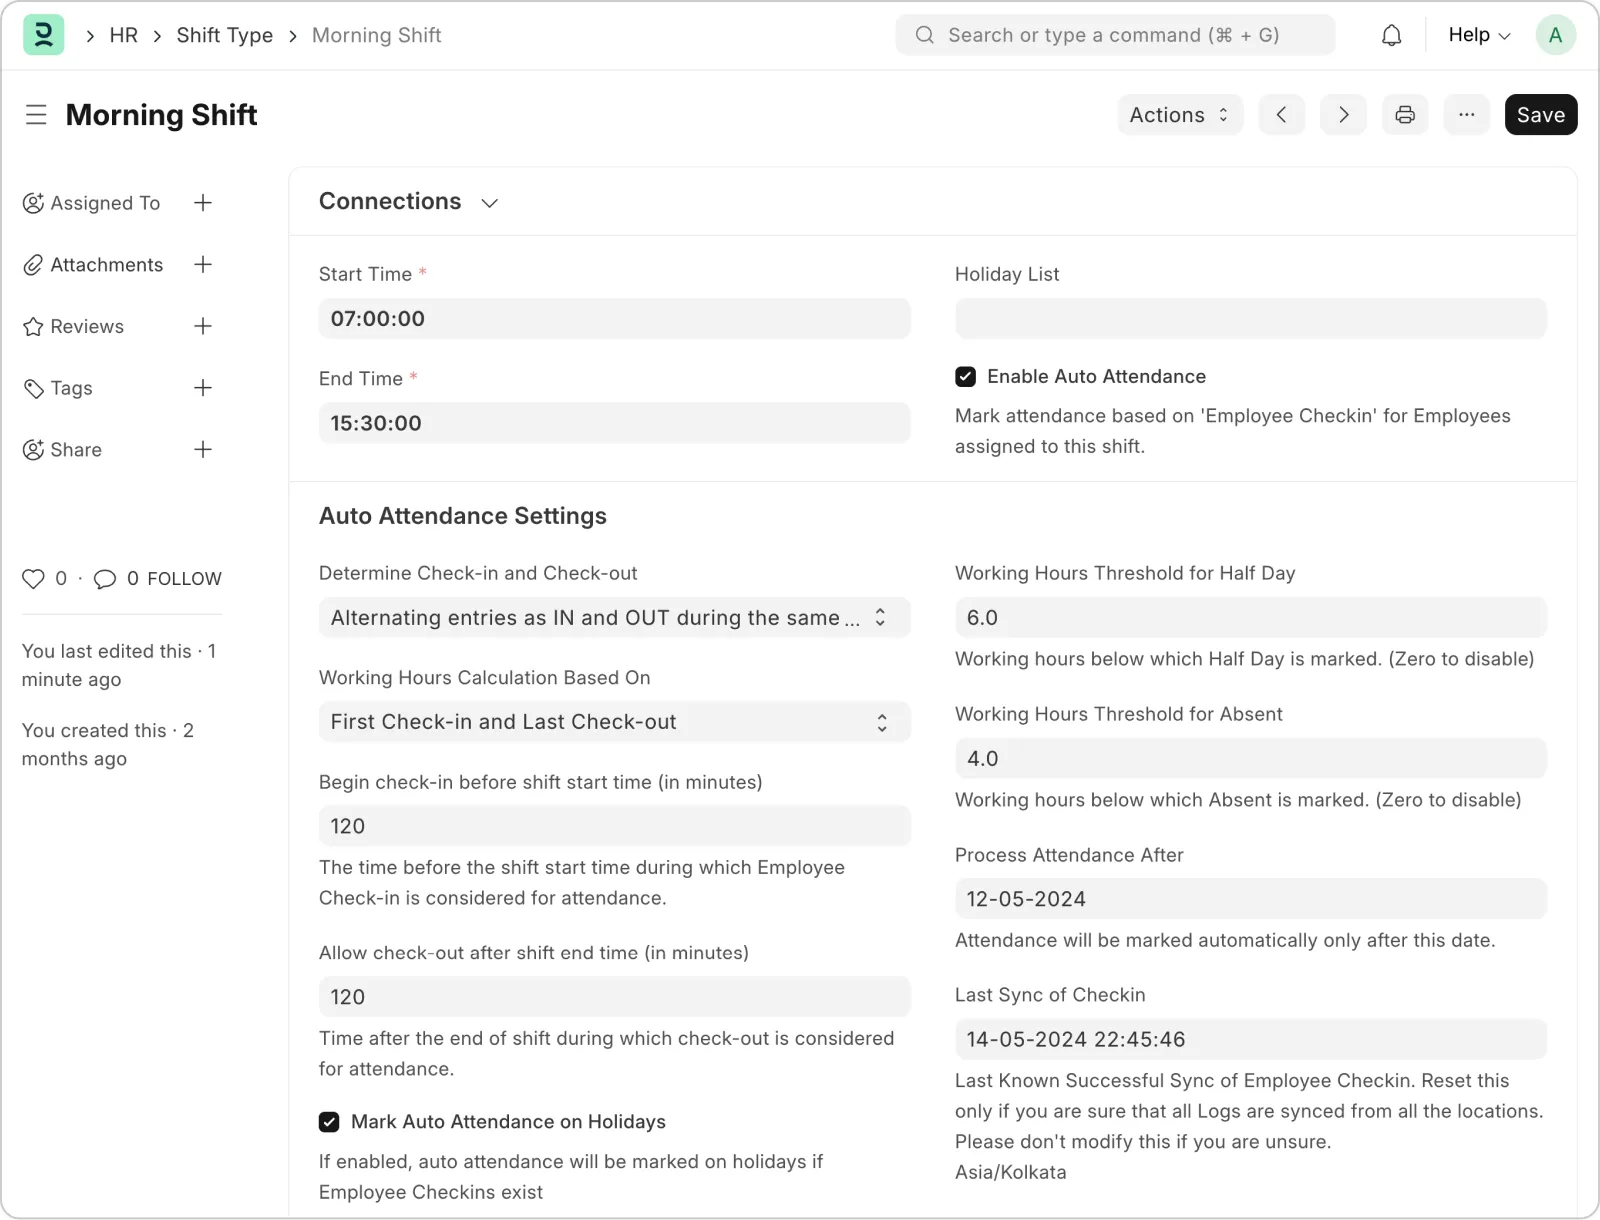Disable the Enable Auto Attendance checkbox
Viewport: 1600px width, 1220px height.
(x=964, y=376)
